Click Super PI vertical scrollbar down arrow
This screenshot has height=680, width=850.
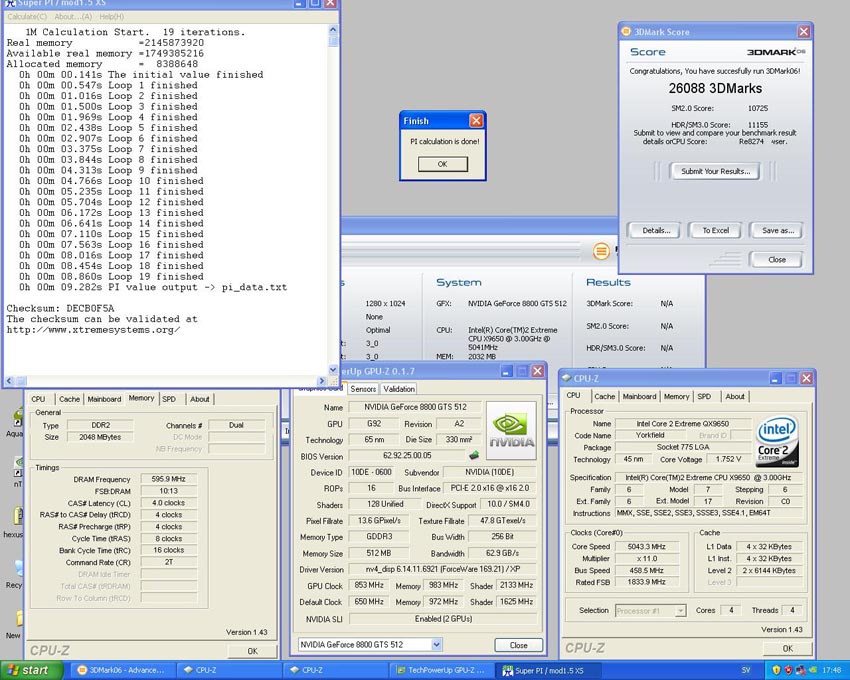coord(333,369)
